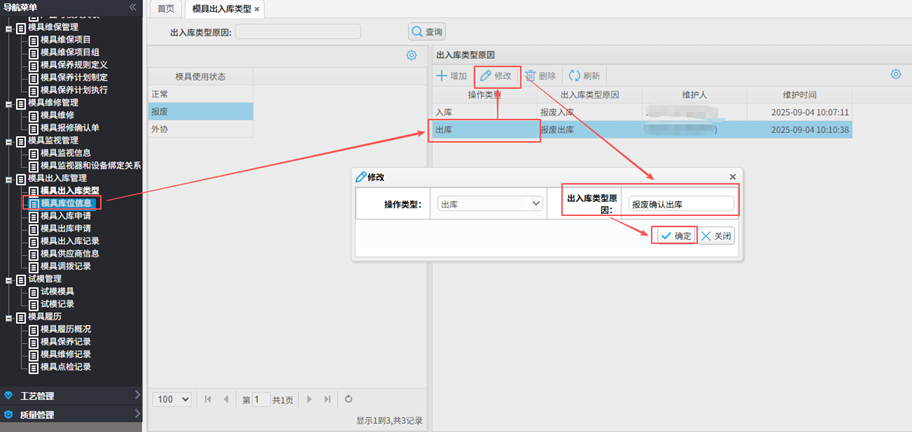Click the 确定 button in the dialog
Image resolution: width=912 pixels, height=432 pixels.
coord(675,236)
